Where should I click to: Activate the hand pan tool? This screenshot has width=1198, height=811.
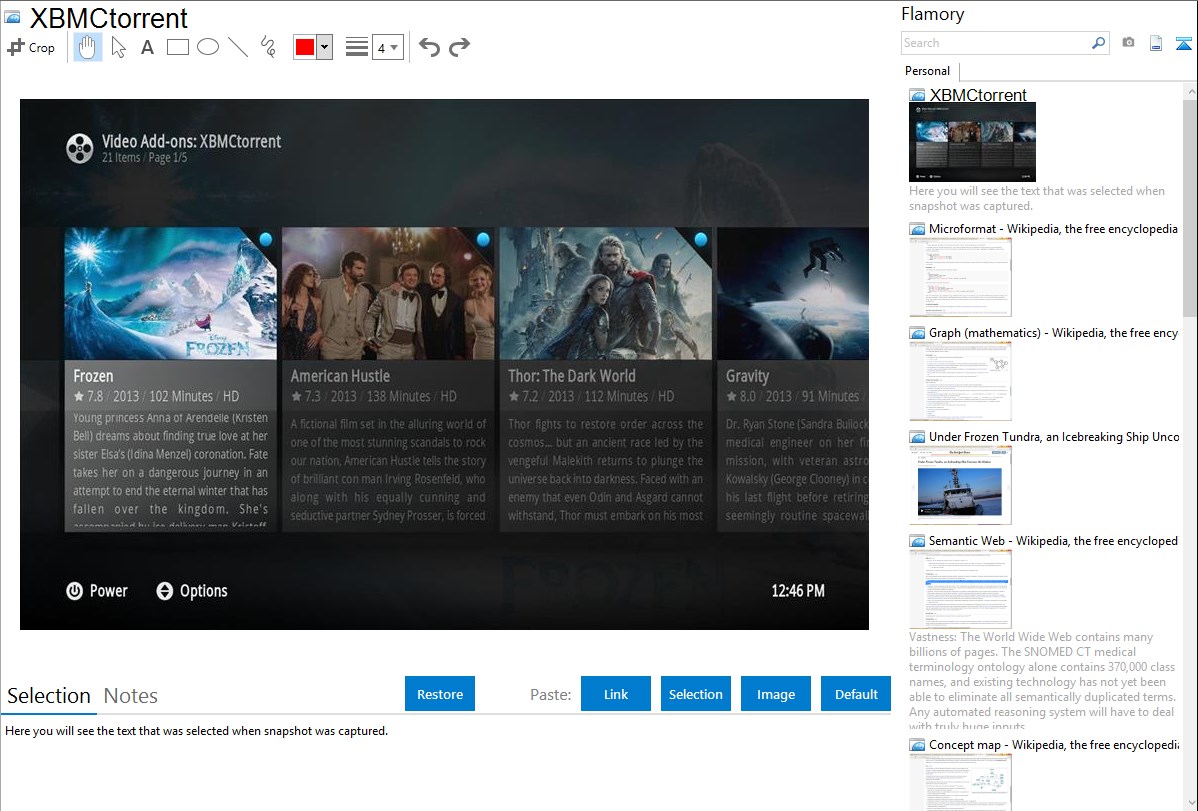coord(88,47)
